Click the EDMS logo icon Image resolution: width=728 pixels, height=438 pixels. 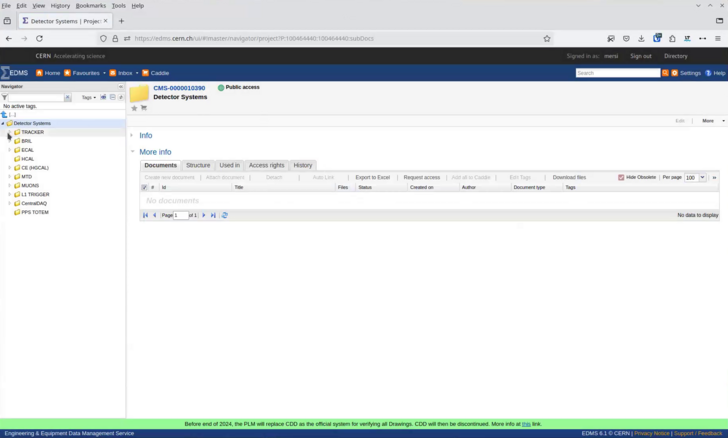pos(5,73)
